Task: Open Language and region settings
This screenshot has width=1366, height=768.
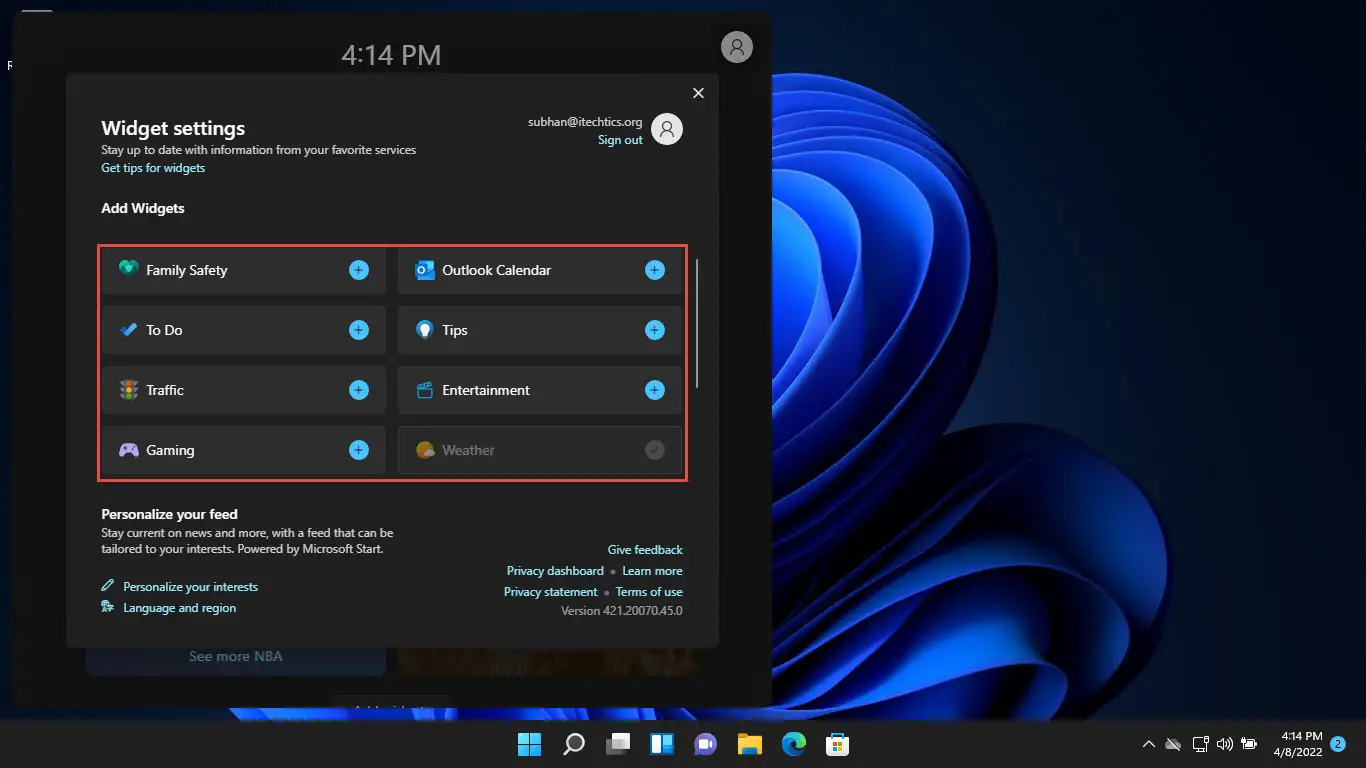Action: point(180,608)
